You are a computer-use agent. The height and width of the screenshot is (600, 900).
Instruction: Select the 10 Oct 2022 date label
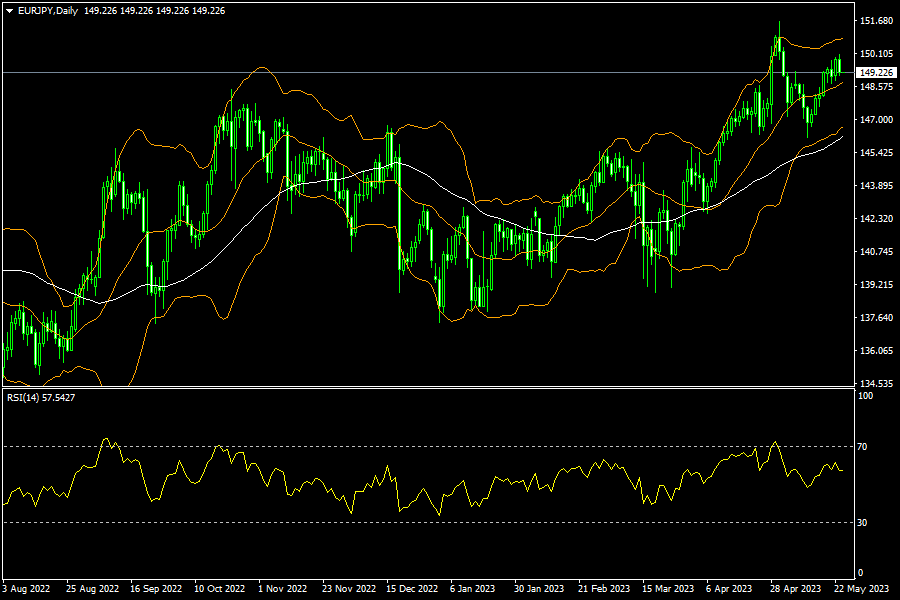219,589
